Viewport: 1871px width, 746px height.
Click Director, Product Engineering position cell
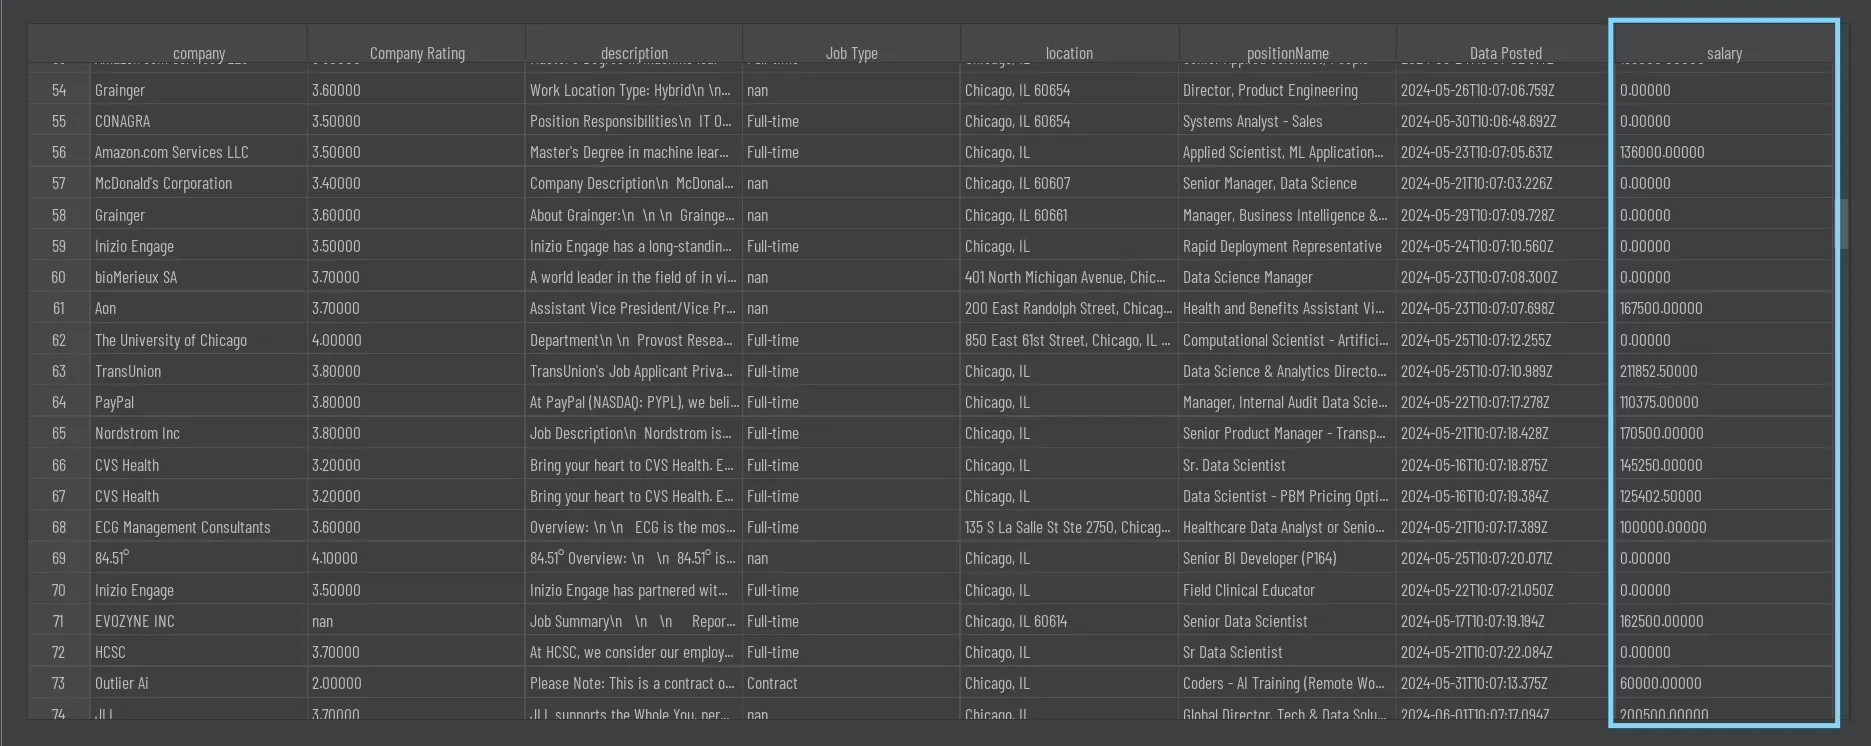pyautogui.click(x=1287, y=90)
